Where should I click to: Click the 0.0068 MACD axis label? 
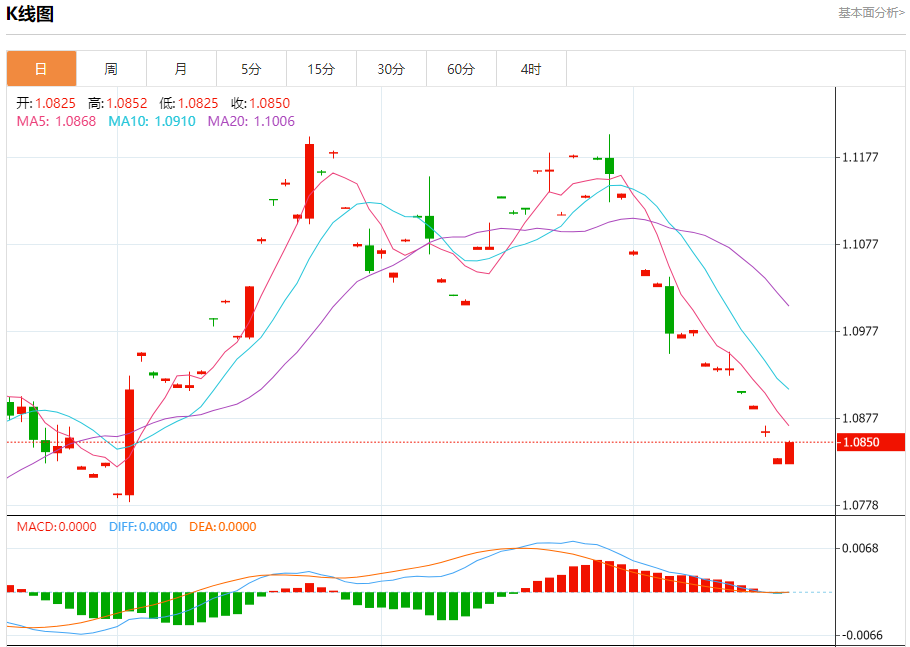(860, 548)
